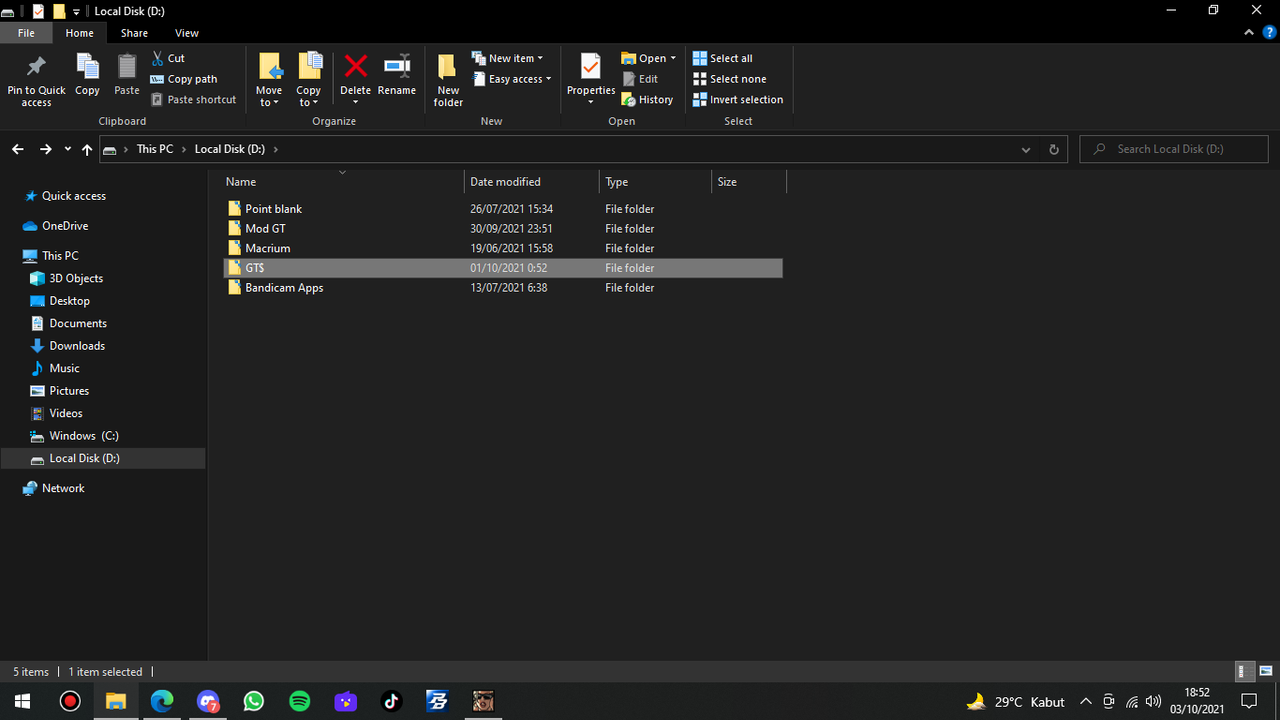Create a New folder
This screenshot has height=720, width=1280.
[x=448, y=80]
